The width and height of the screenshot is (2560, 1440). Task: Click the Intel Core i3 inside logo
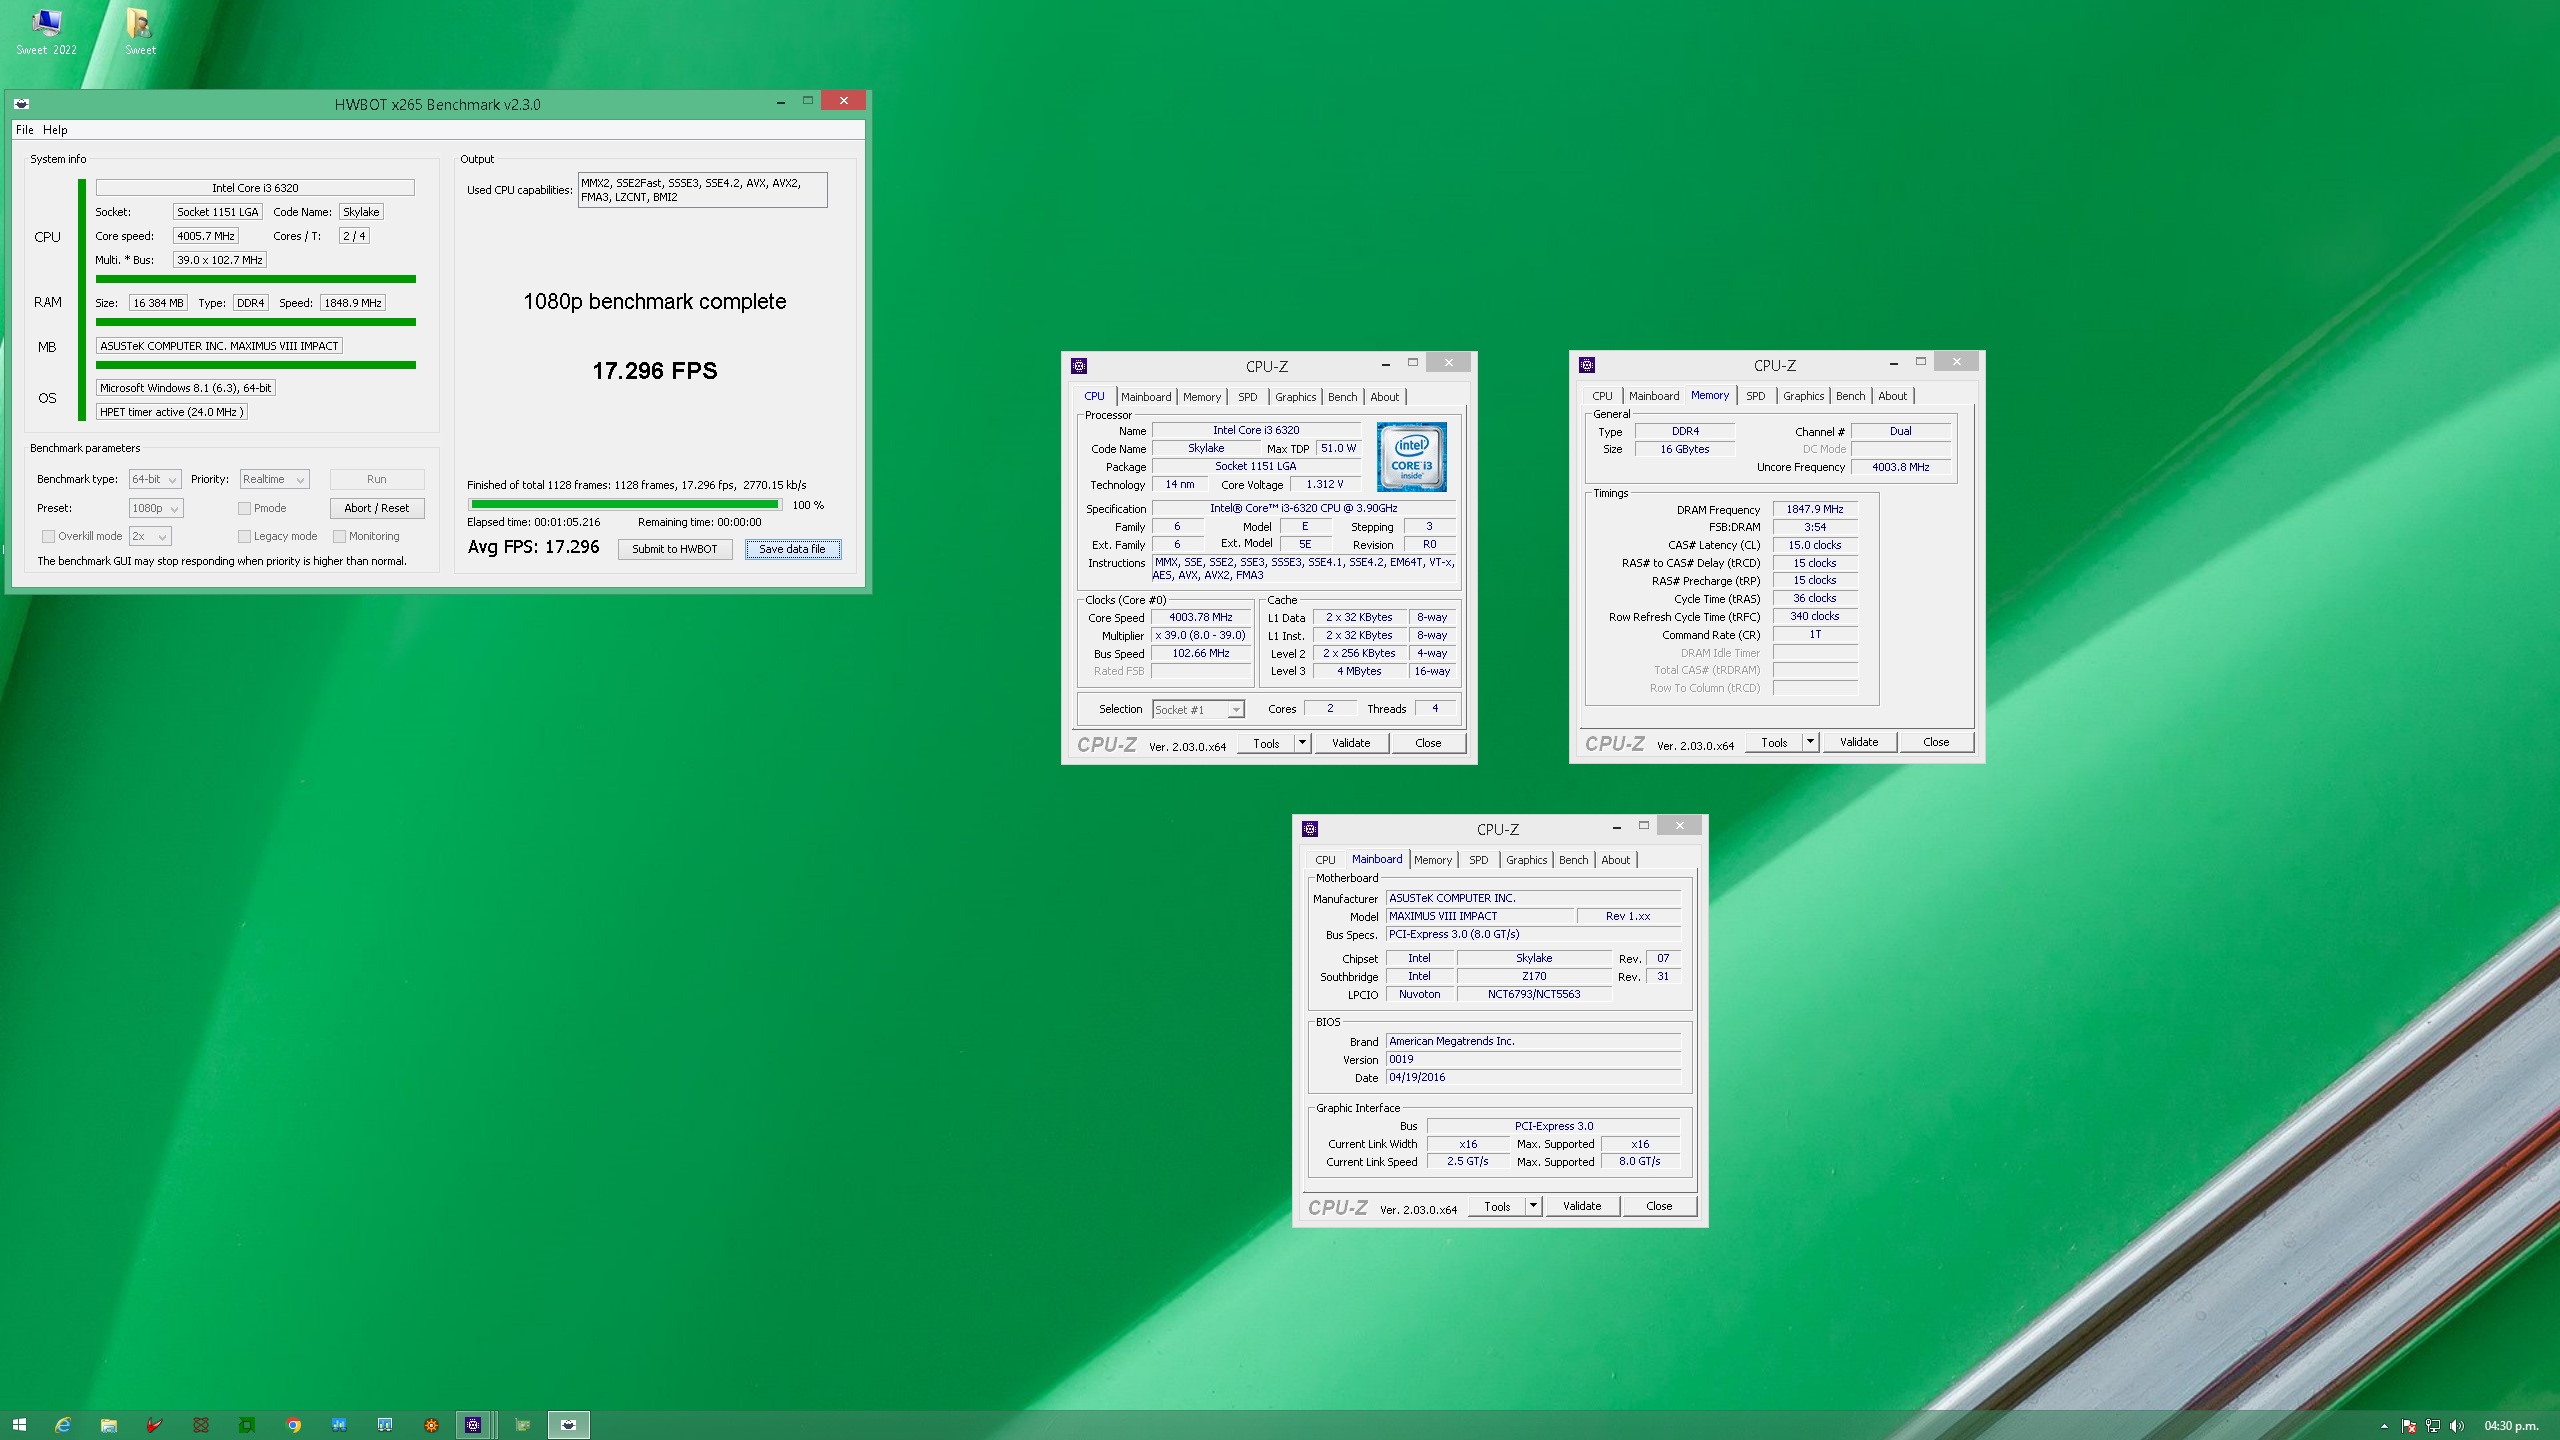pyautogui.click(x=1411, y=457)
